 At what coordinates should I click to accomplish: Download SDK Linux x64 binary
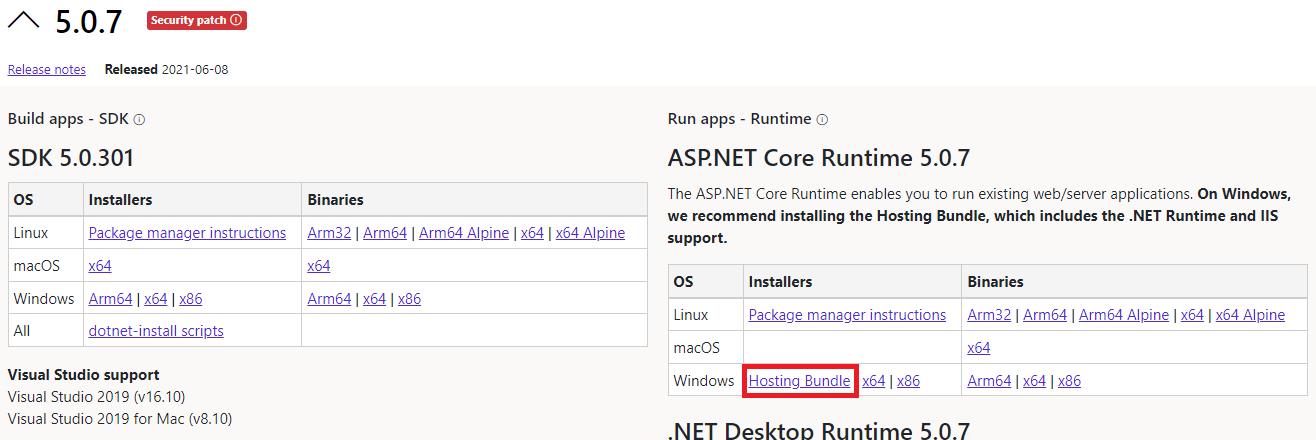click(532, 233)
